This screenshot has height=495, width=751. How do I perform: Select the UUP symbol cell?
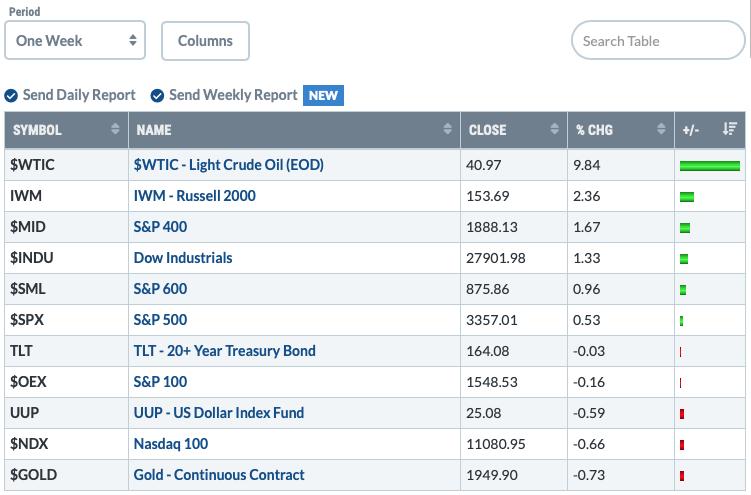tap(67, 413)
